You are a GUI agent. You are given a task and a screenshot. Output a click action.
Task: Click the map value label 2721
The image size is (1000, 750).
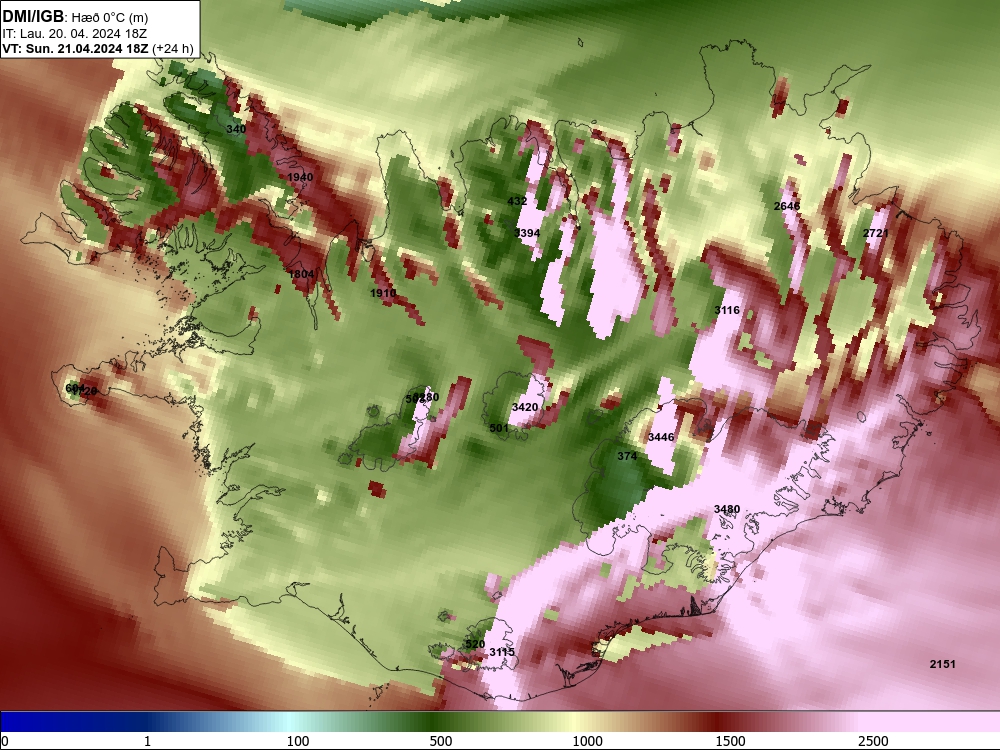876,233
